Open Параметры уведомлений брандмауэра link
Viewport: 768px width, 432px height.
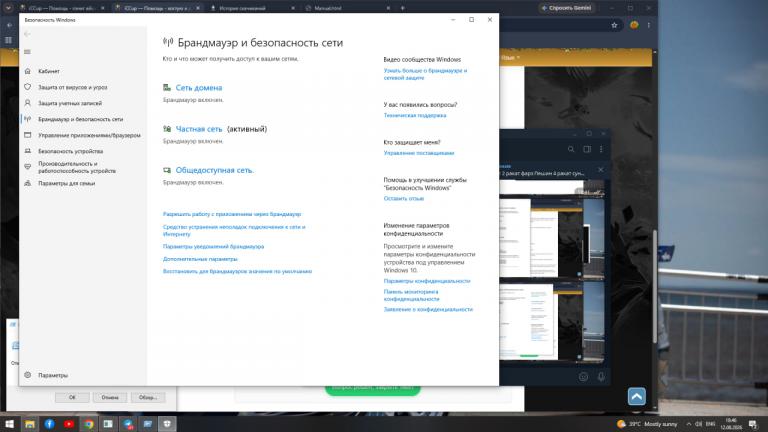214,246
